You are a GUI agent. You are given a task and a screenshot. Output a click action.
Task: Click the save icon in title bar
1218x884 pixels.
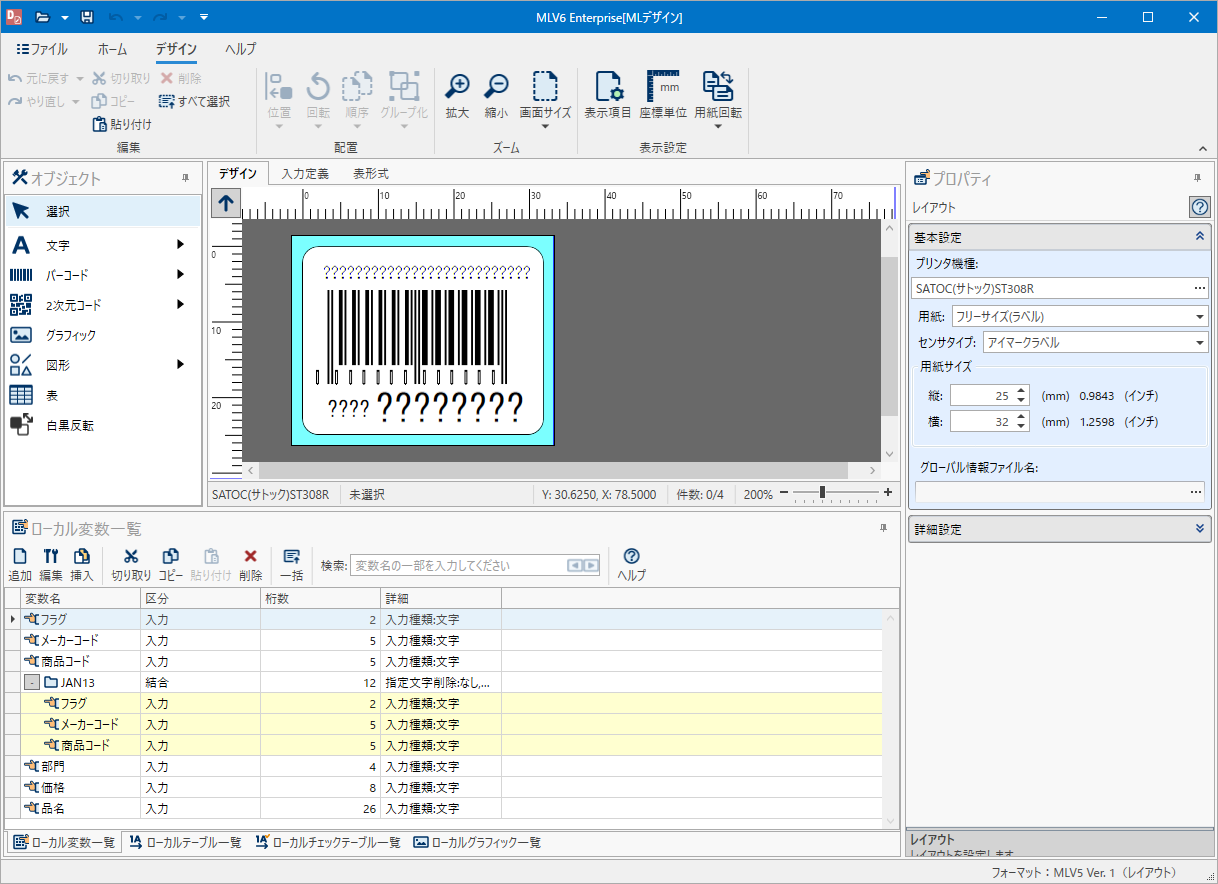pyautogui.click(x=87, y=17)
